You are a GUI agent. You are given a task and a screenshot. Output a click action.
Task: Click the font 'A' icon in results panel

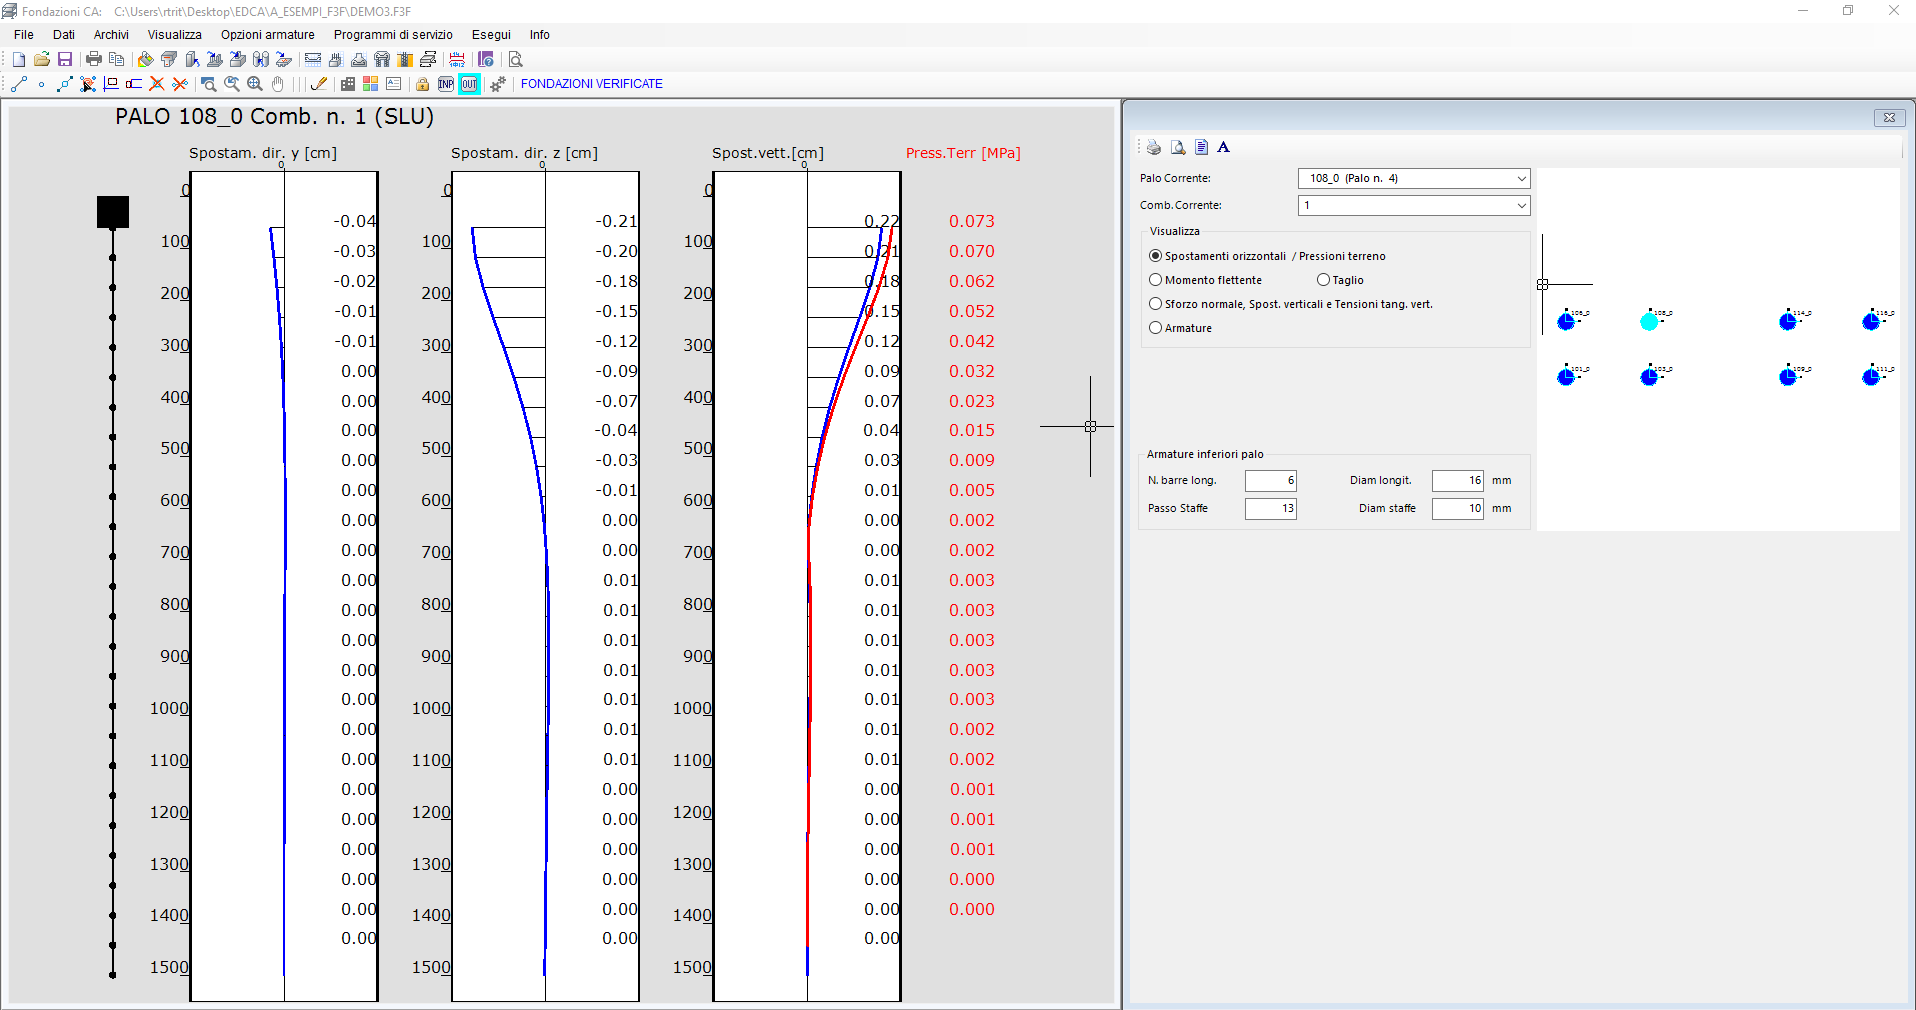click(x=1223, y=147)
